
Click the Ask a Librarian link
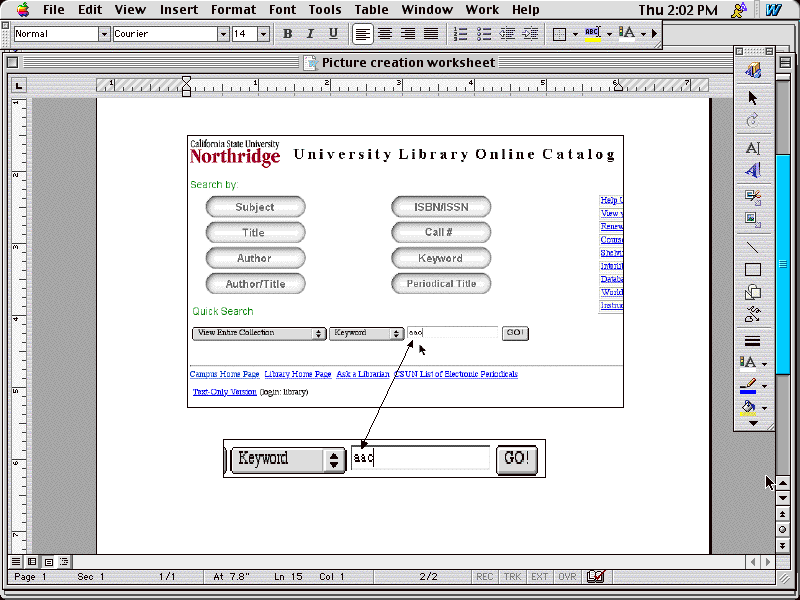pos(363,374)
